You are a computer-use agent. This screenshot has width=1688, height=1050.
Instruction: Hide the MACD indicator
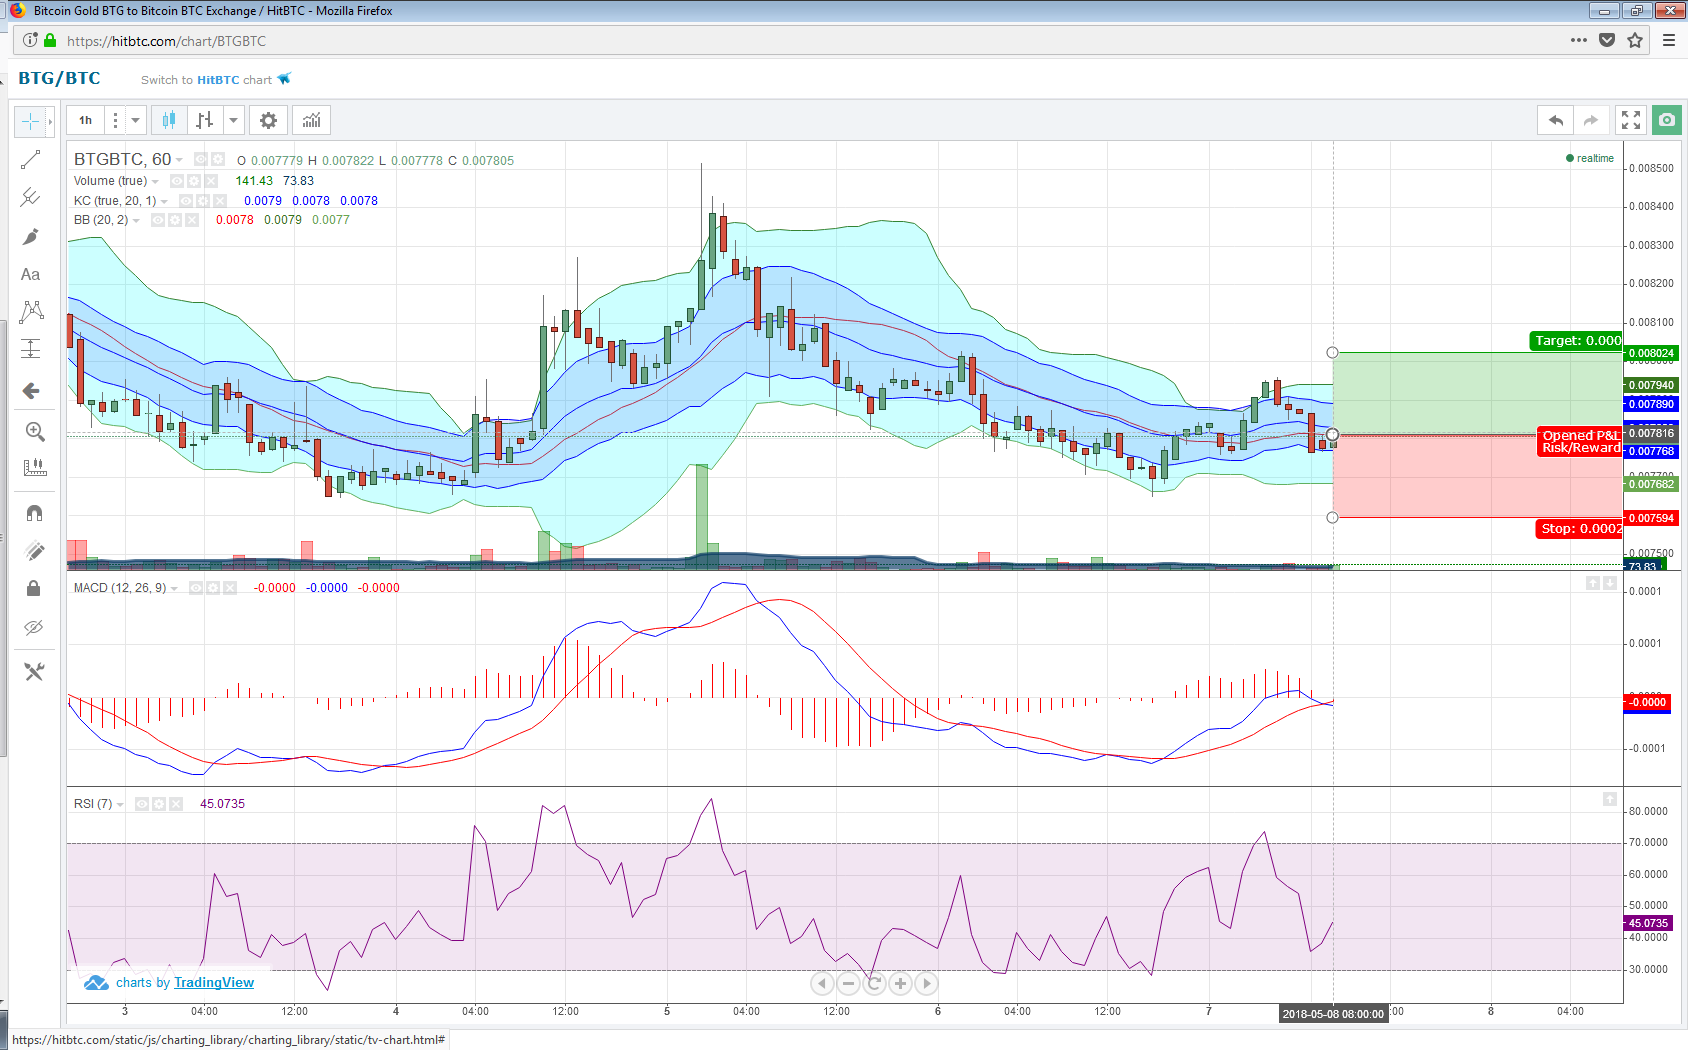(x=196, y=588)
